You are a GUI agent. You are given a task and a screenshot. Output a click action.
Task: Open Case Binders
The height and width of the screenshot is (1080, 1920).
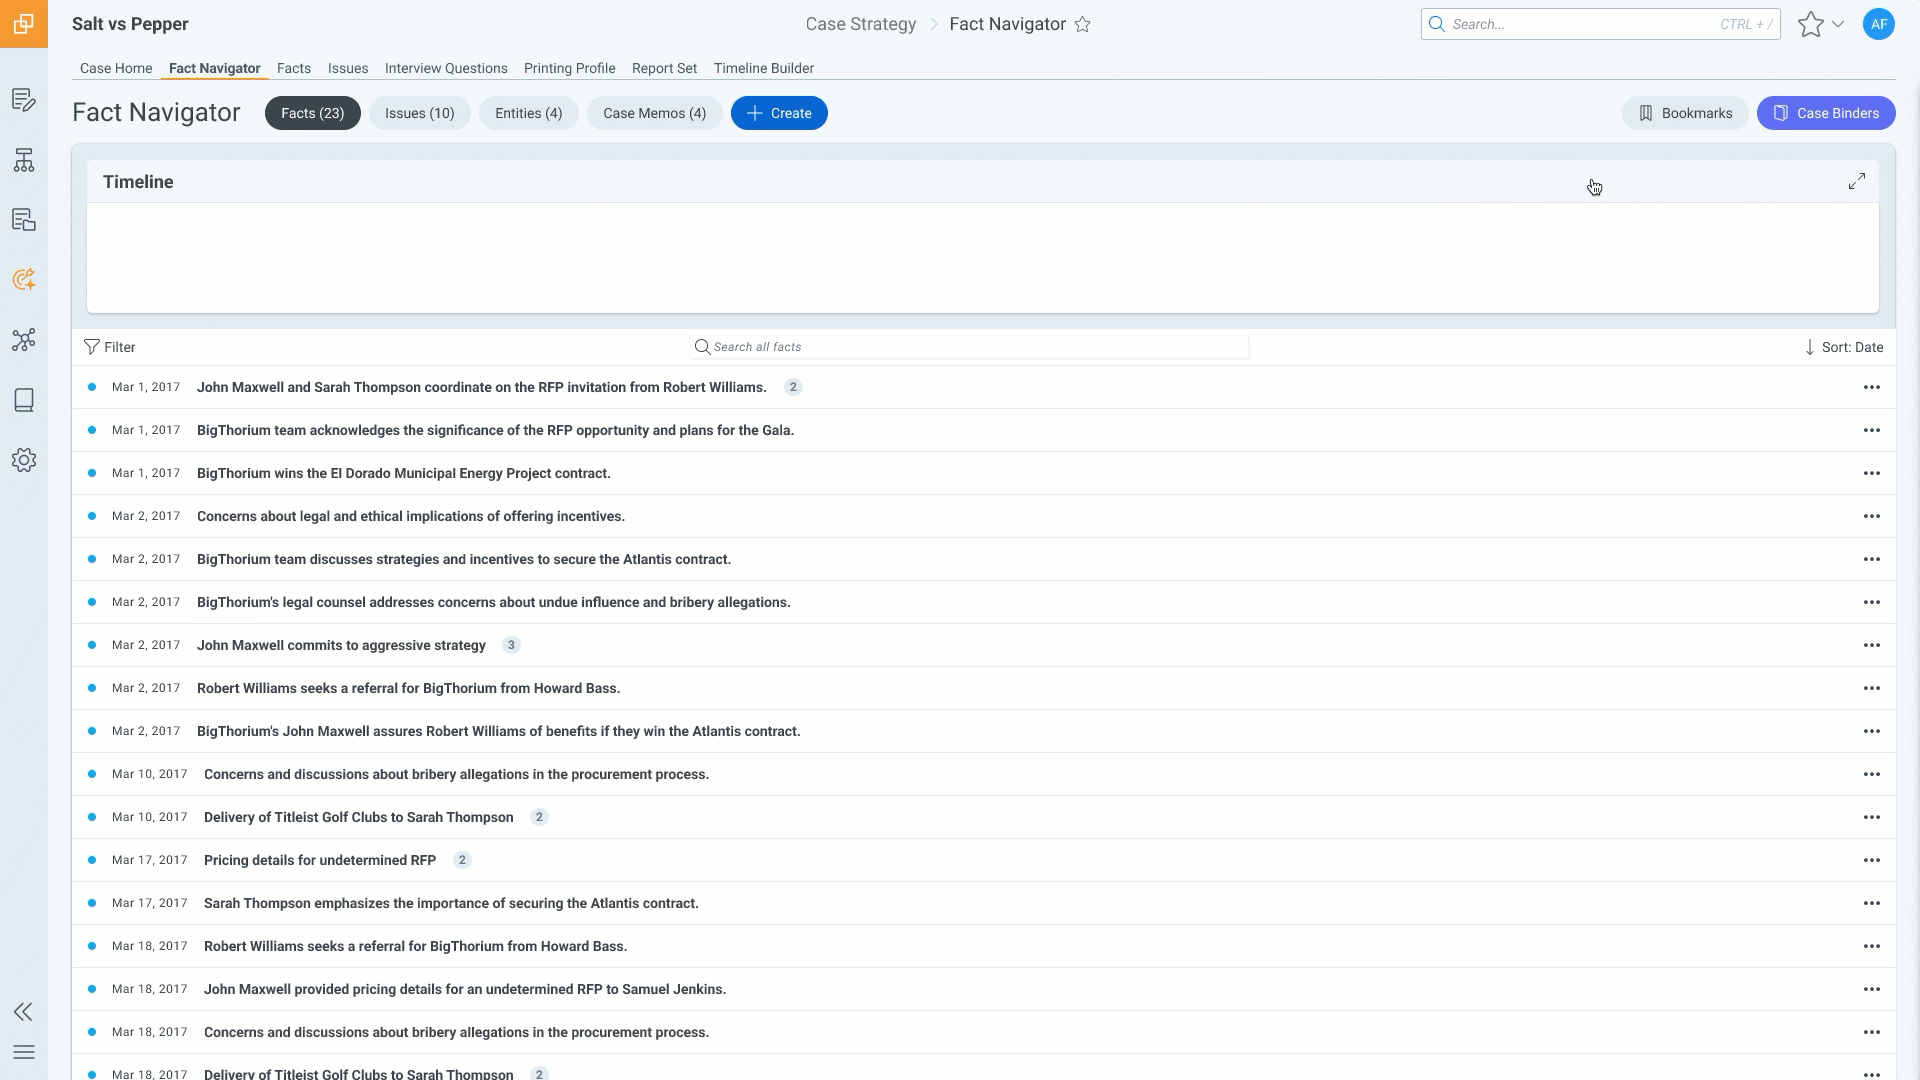coord(1826,113)
